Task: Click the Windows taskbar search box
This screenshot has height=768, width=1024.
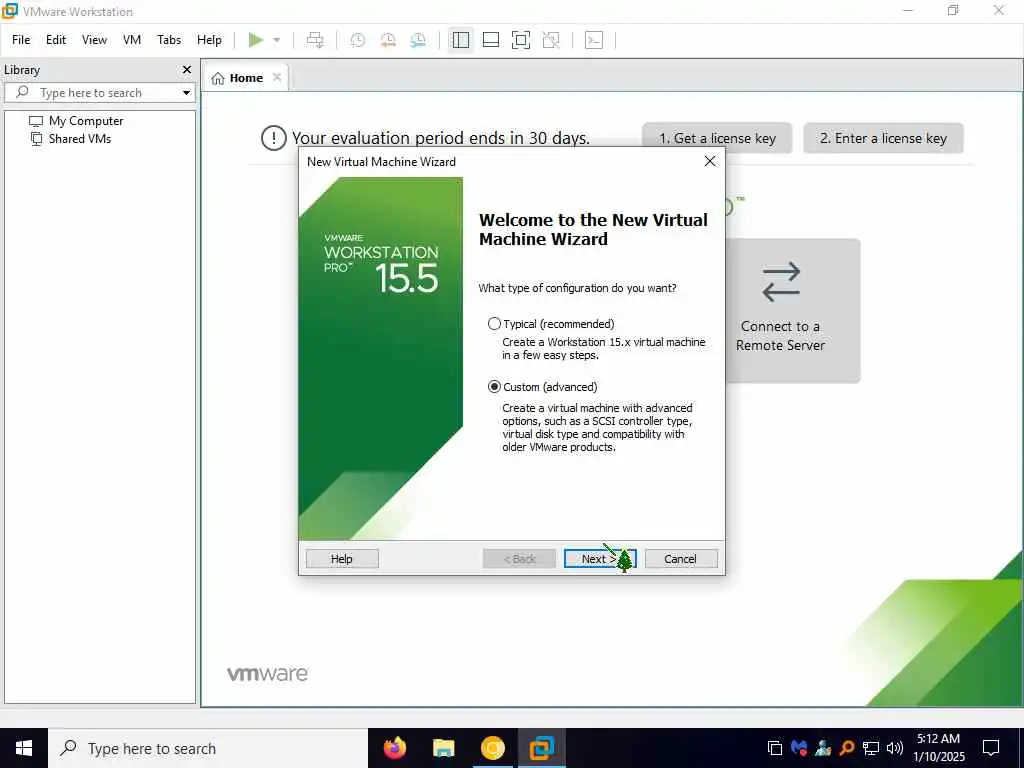Action: 208,748
